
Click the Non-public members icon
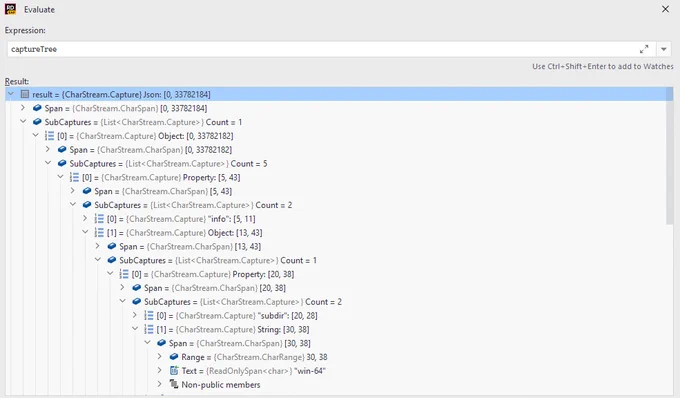(x=174, y=384)
